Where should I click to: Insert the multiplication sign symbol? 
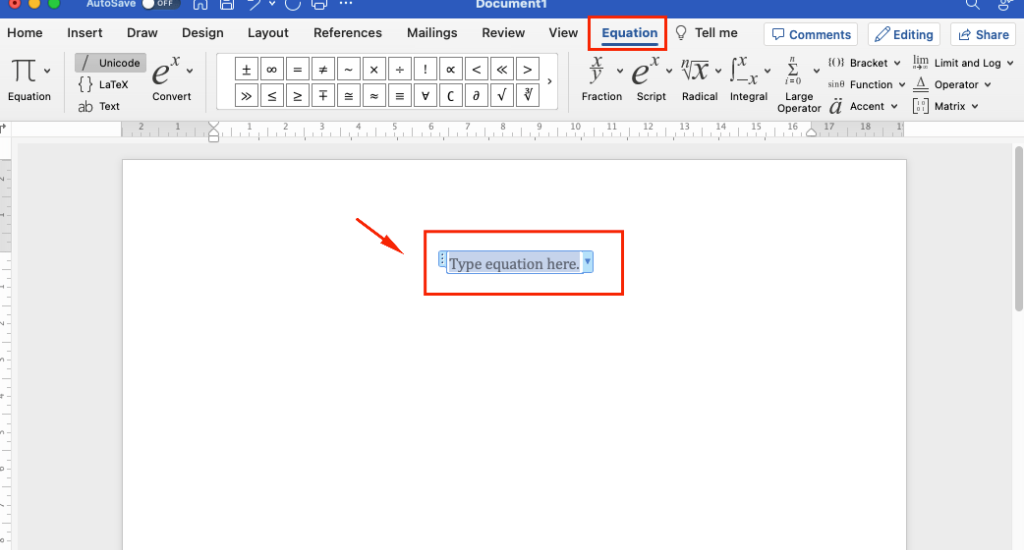pyautogui.click(x=374, y=69)
